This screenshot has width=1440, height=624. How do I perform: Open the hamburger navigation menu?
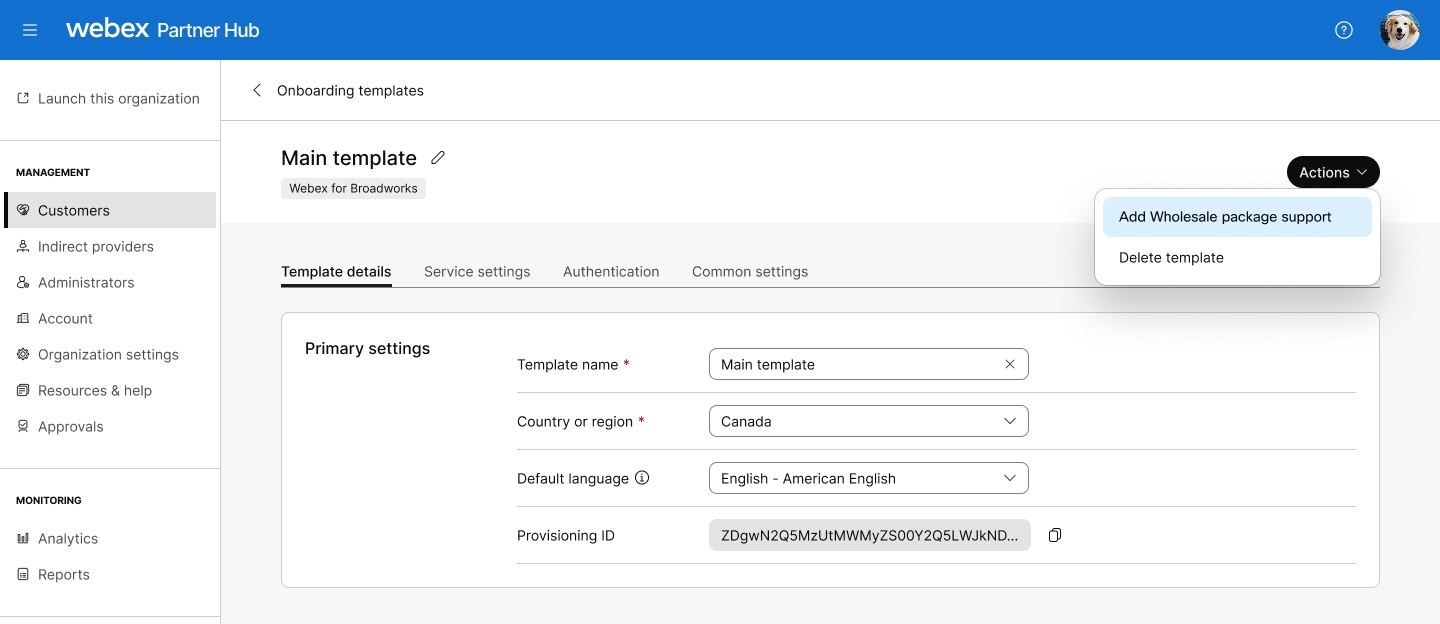pos(30,30)
